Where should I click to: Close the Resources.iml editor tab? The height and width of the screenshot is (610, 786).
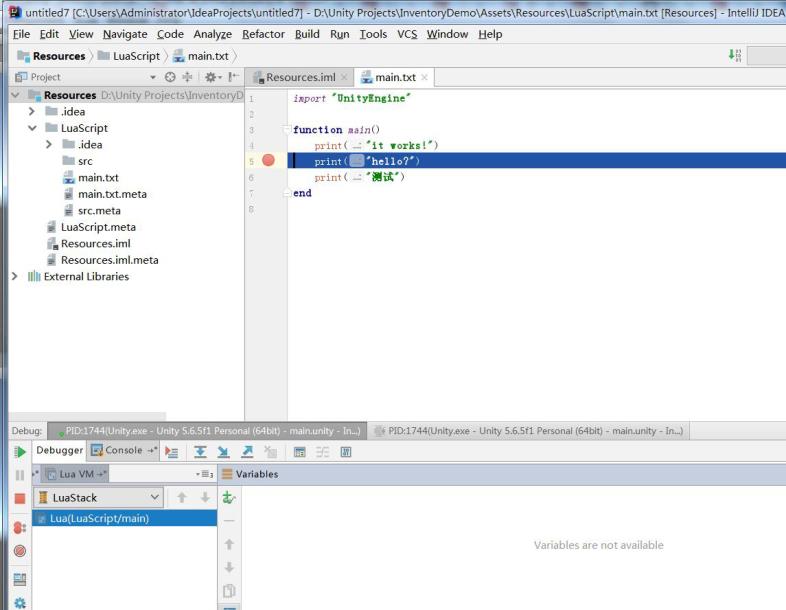tap(344, 77)
